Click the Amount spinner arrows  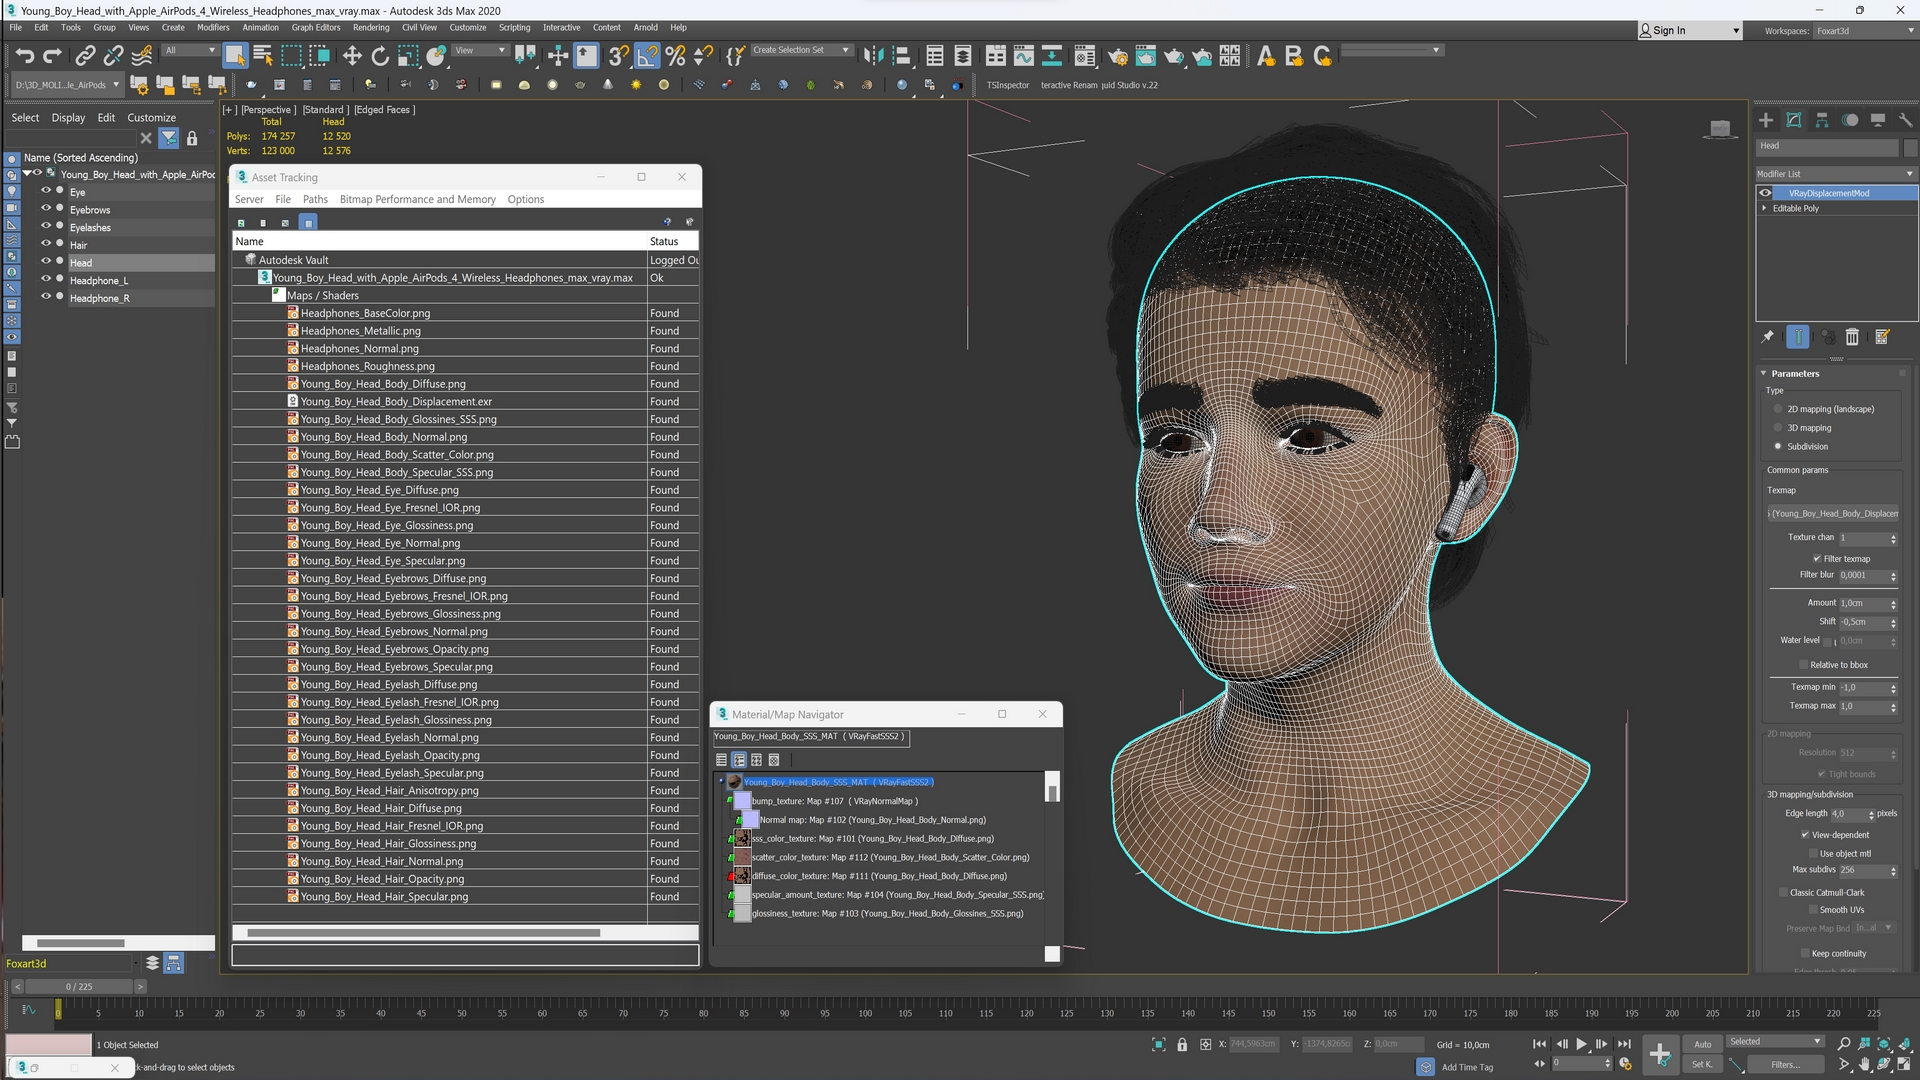click(1893, 604)
